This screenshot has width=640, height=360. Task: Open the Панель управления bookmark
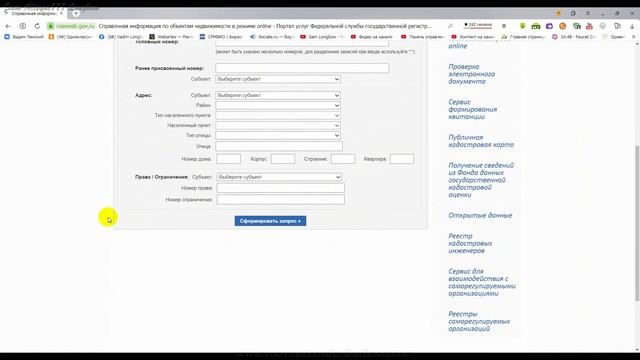[x=423, y=37]
